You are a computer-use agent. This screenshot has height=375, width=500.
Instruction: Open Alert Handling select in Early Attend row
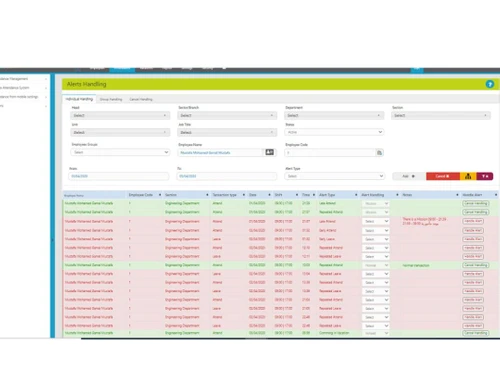[376, 231]
